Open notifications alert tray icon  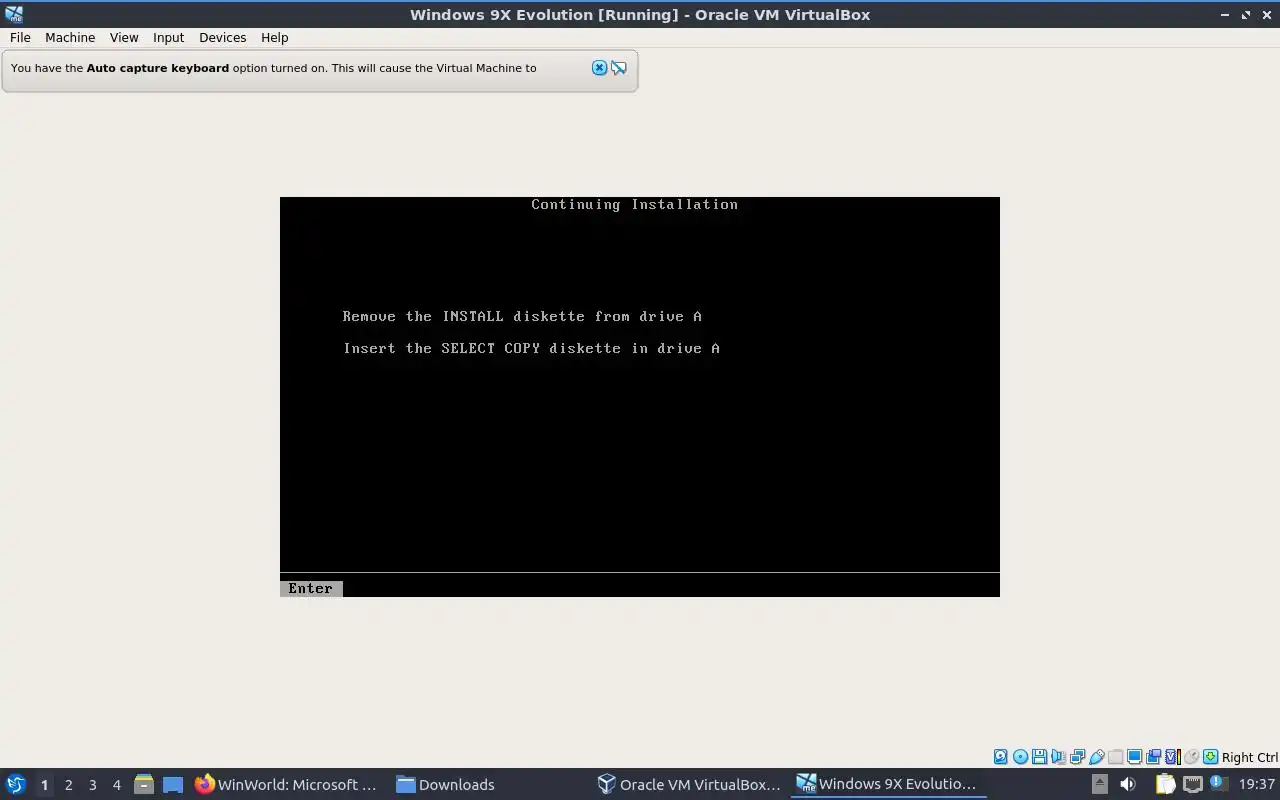[x=1218, y=784]
